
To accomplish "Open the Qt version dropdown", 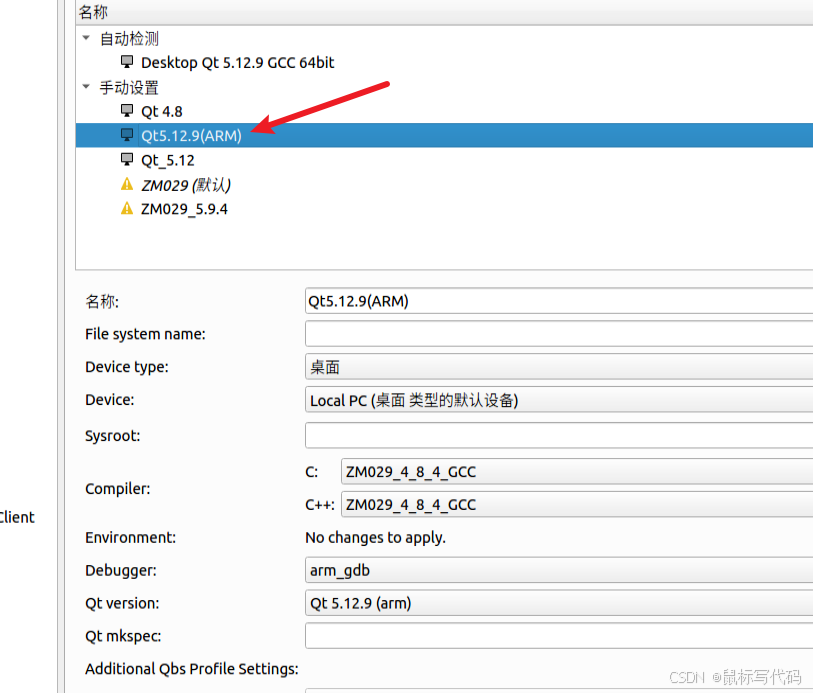I will pyautogui.click(x=559, y=603).
